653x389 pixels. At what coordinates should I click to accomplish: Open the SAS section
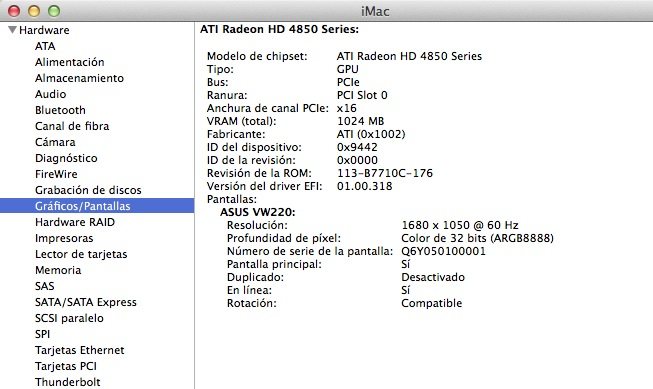(x=45, y=286)
